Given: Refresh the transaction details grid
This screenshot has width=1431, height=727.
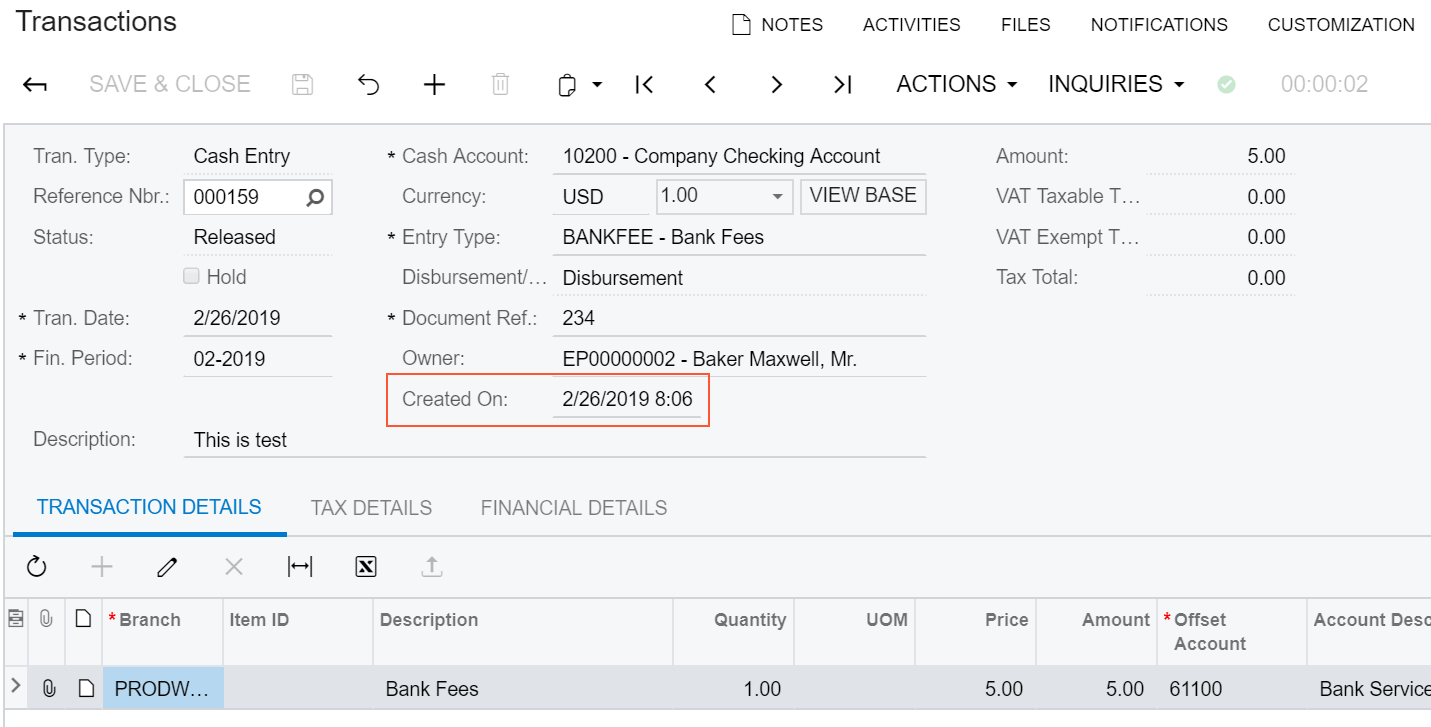Looking at the screenshot, I should pyautogui.click(x=37, y=567).
